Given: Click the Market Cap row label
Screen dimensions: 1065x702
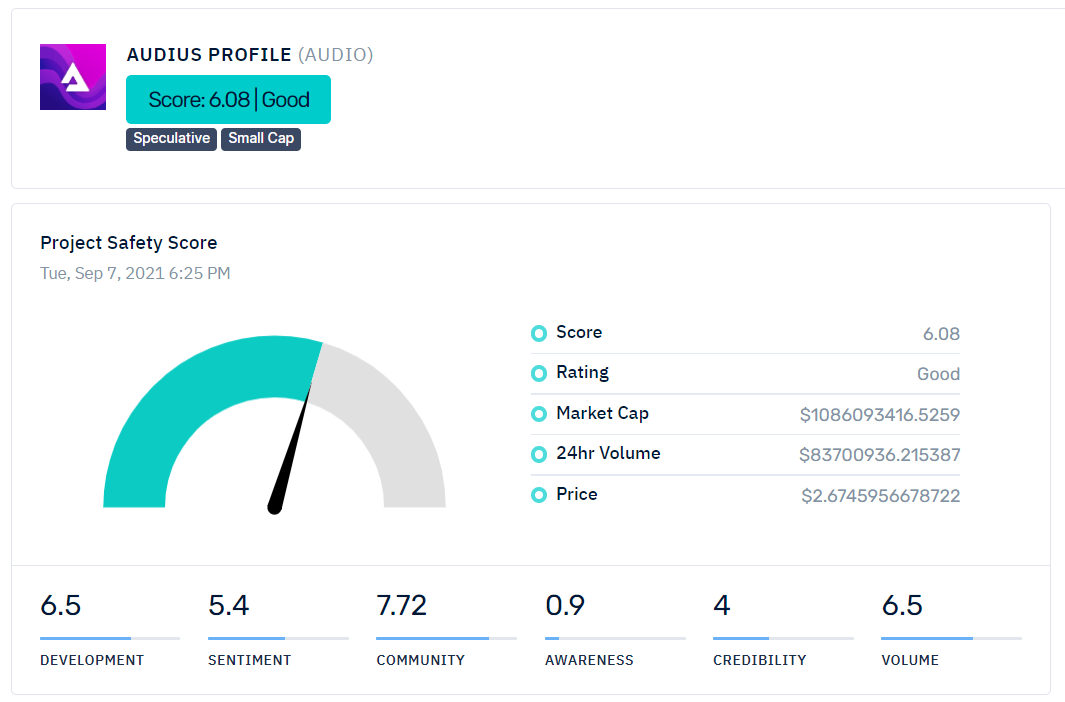Looking at the screenshot, I should click(x=602, y=413).
